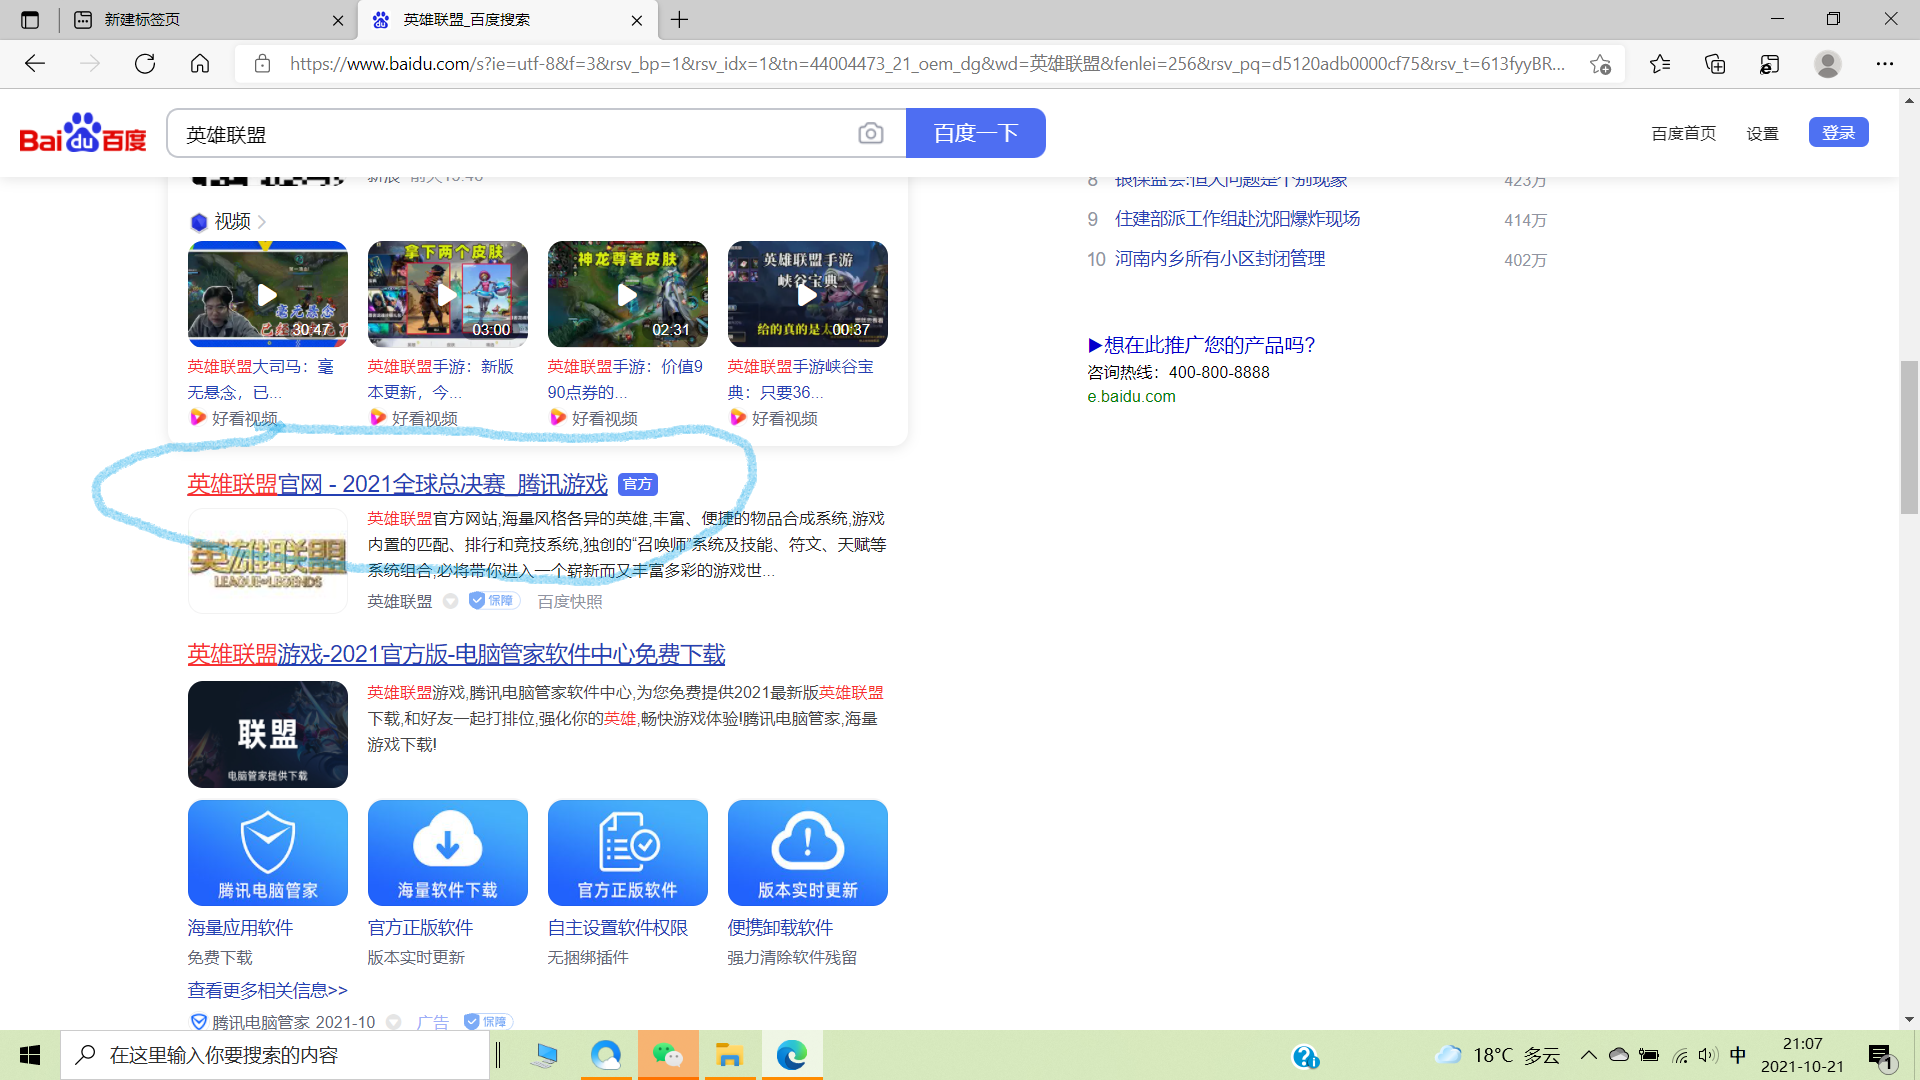Viewport: 1920px width, 1080px height.
Task: Click the 保障 badge under official site result
Action: [494, 600]
